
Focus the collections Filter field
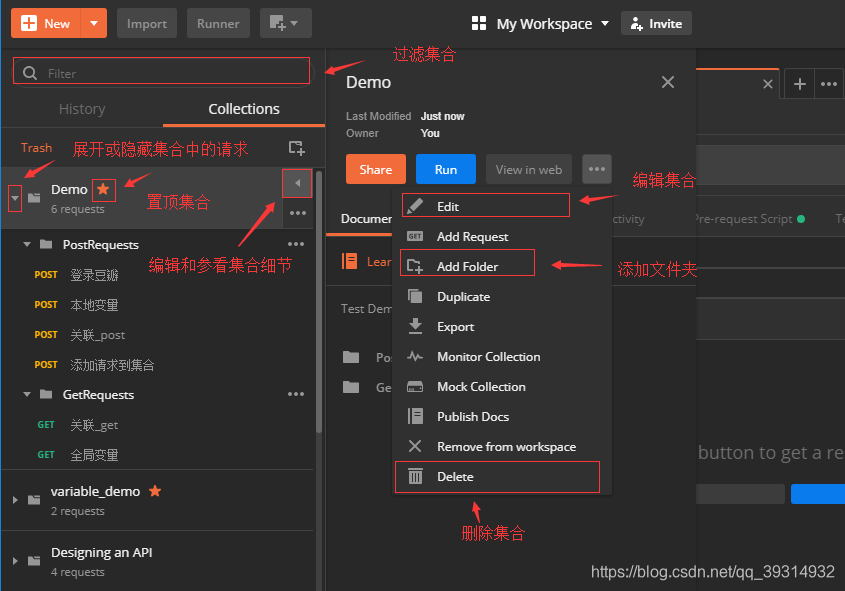point(162,72)
